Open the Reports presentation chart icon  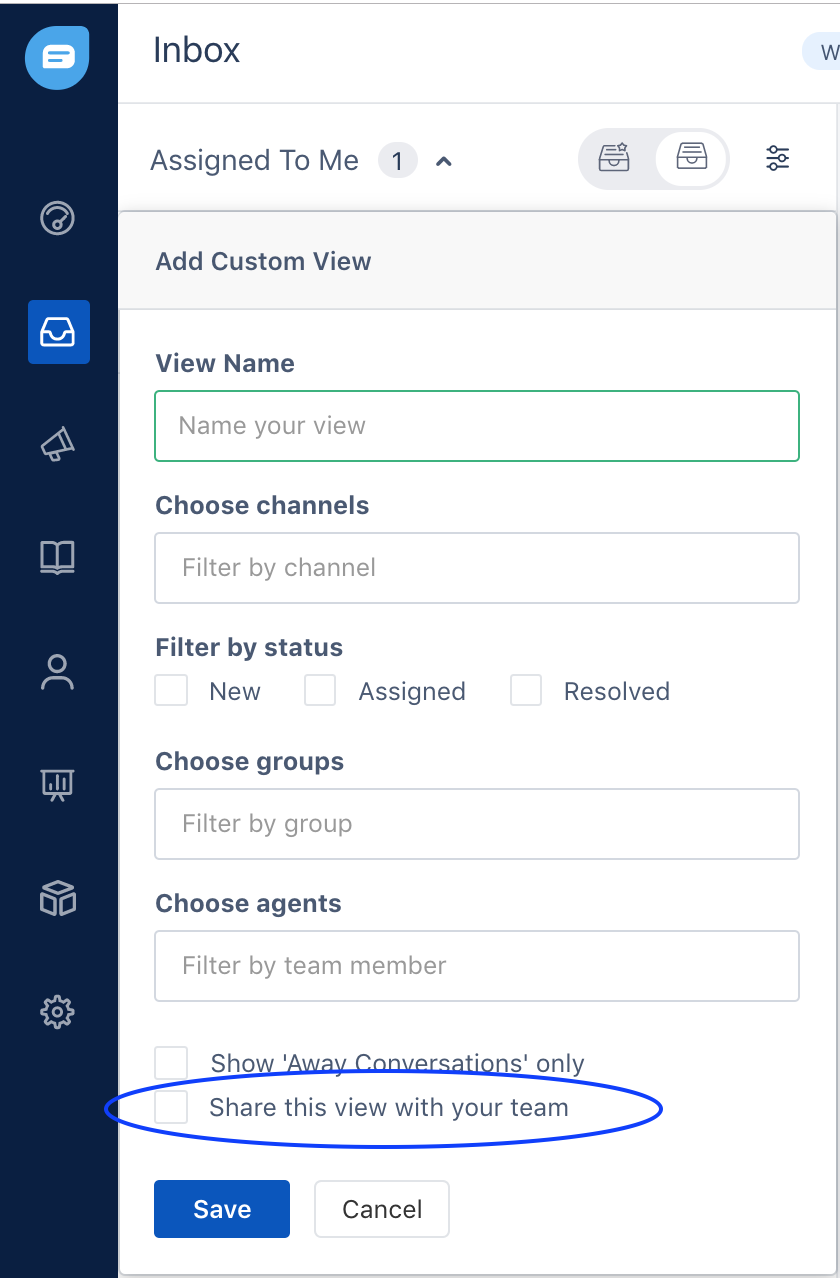[x=57, y=785]
